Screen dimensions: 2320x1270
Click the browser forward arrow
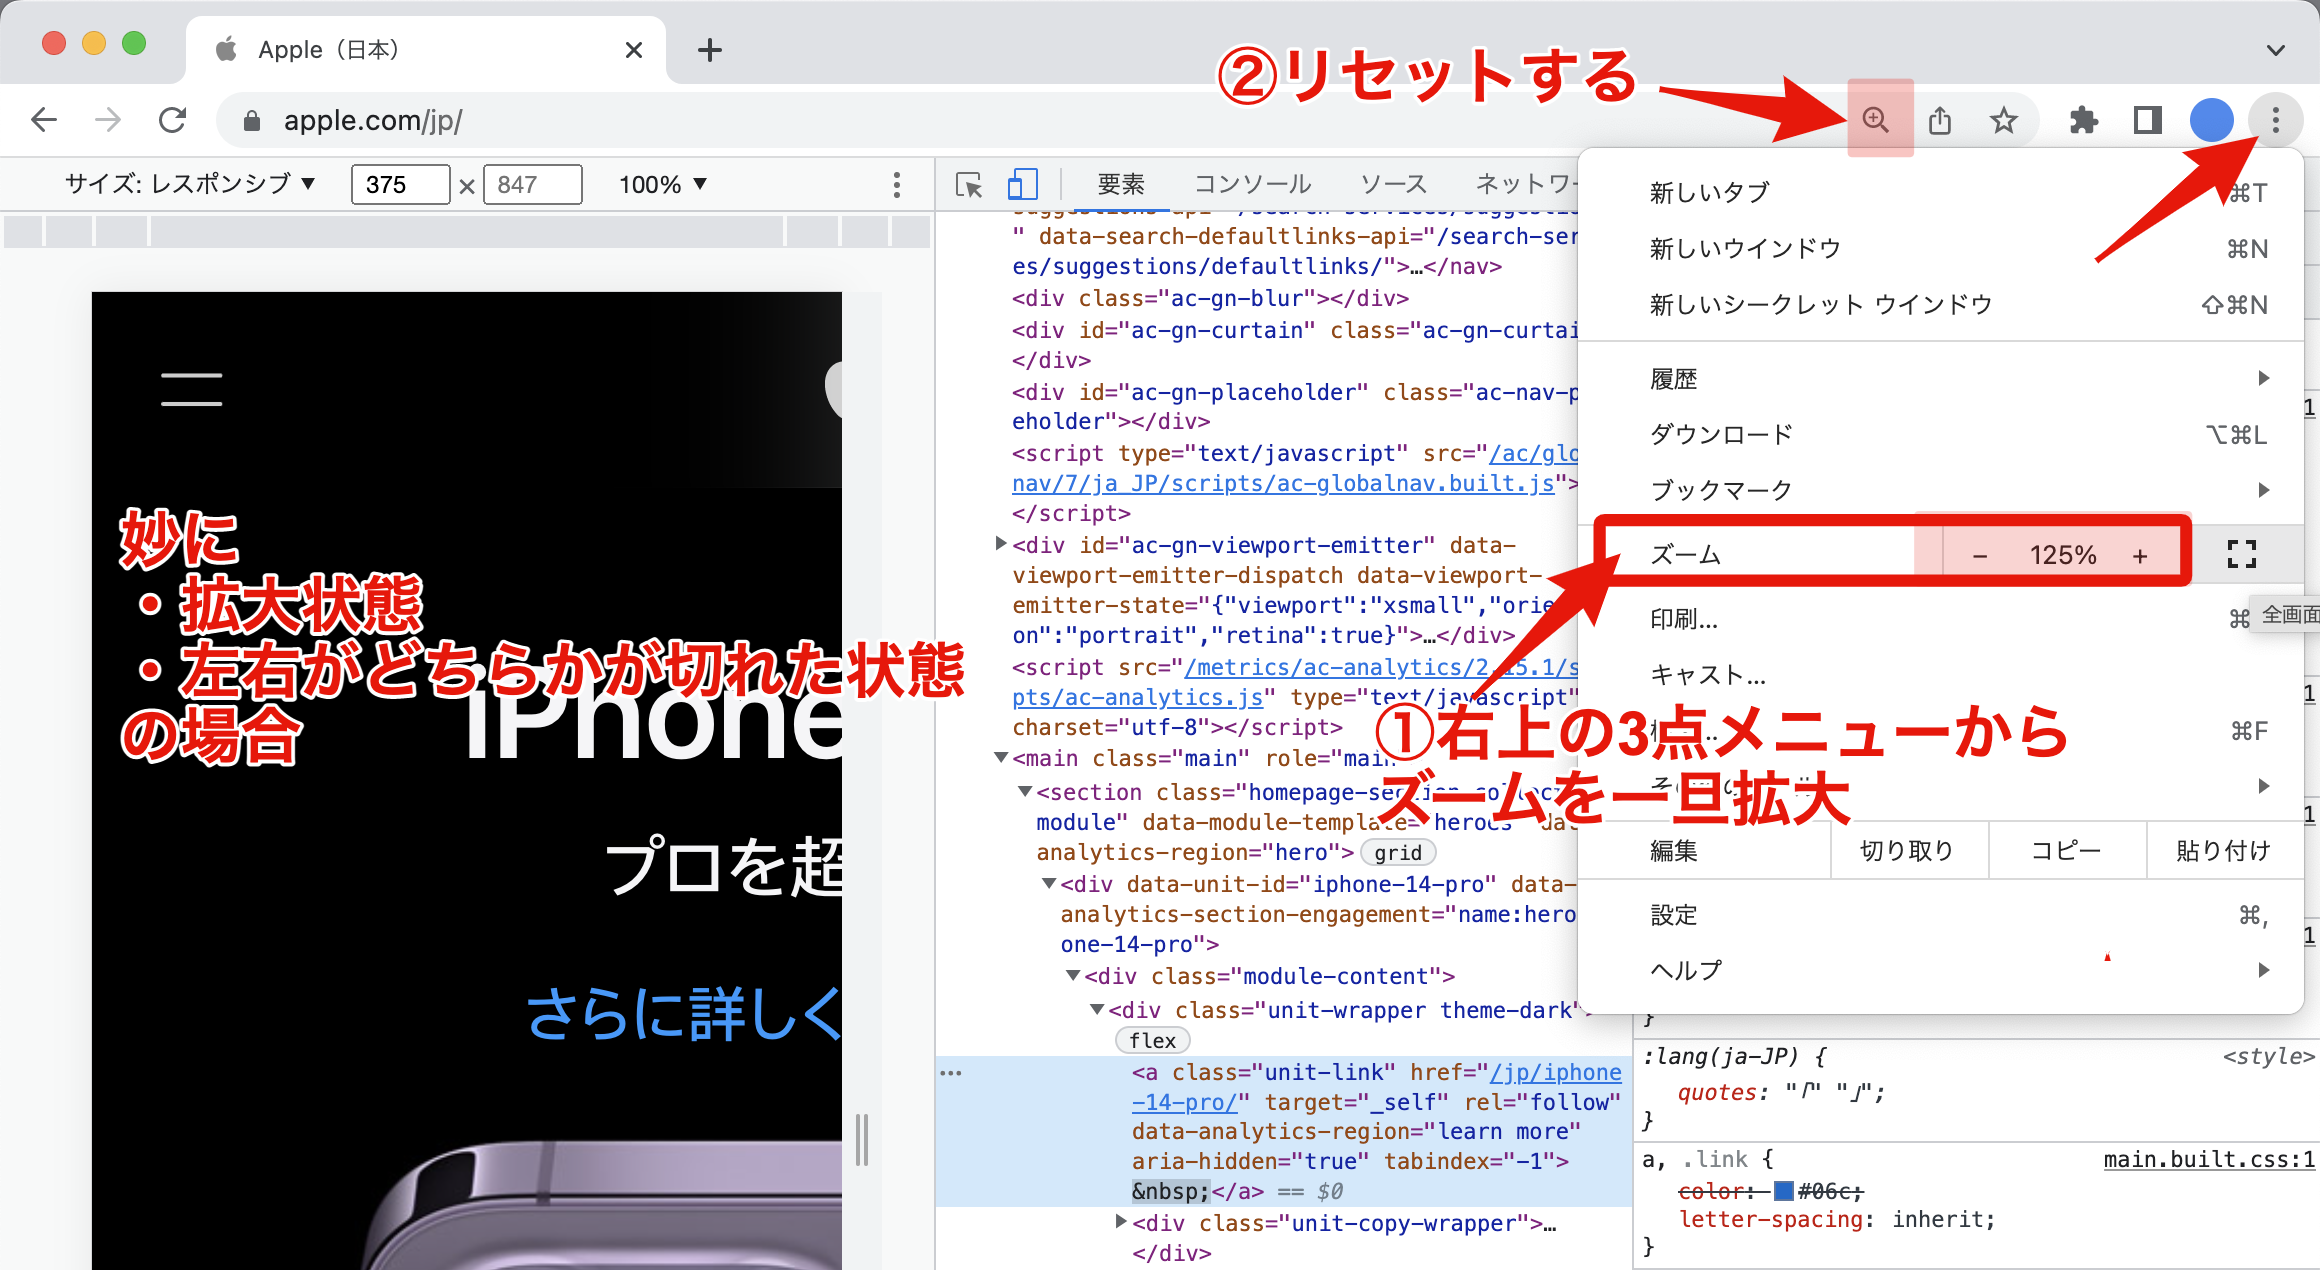pyautogui.click(x=108, y=121)
